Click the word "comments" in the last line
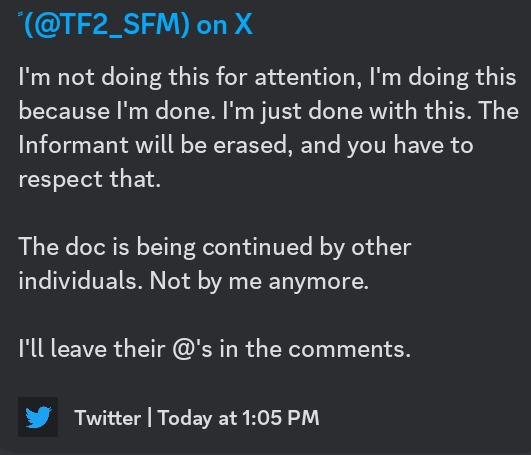531x455 pixels. tap(347, 349)
